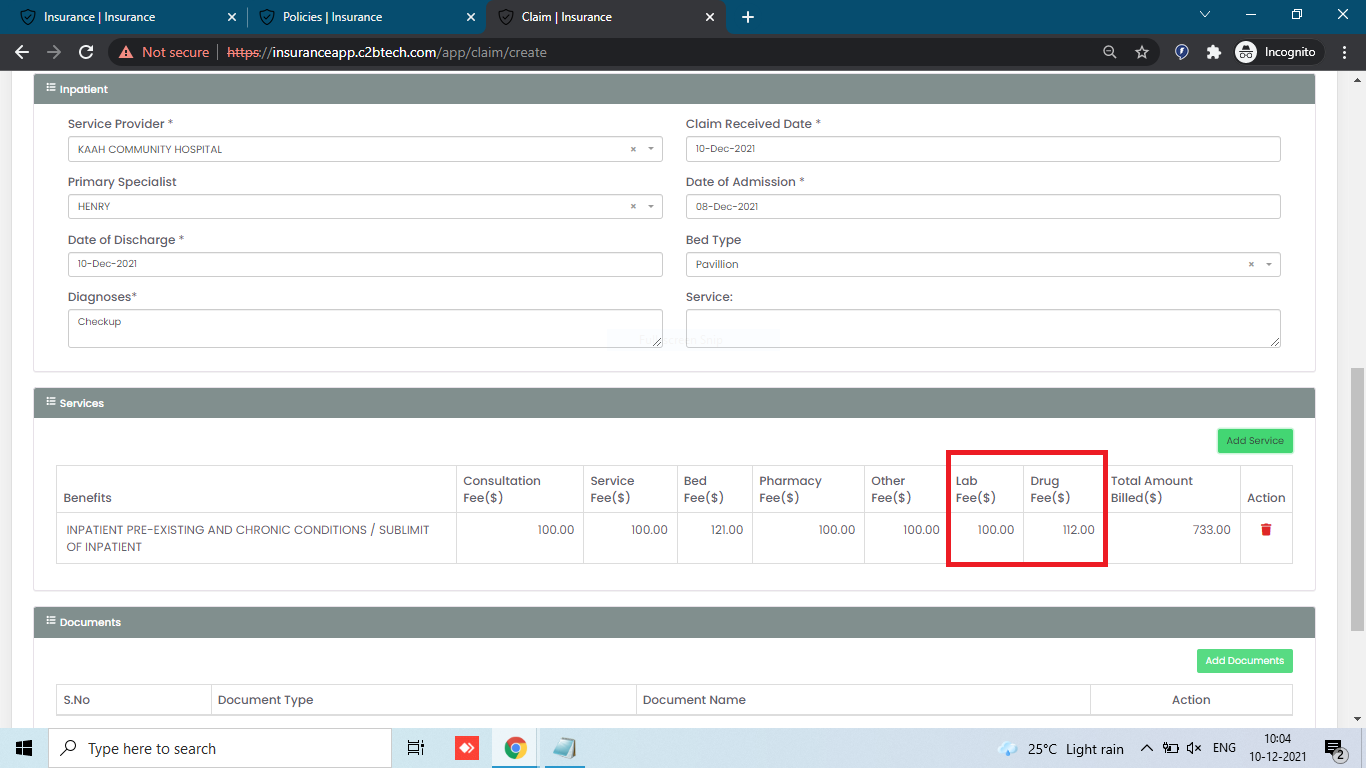Click the blue extension icon beside extensions
The height and width of the screenshot is (768, 1366).
pyautogui.click(x=1182, y=52)
